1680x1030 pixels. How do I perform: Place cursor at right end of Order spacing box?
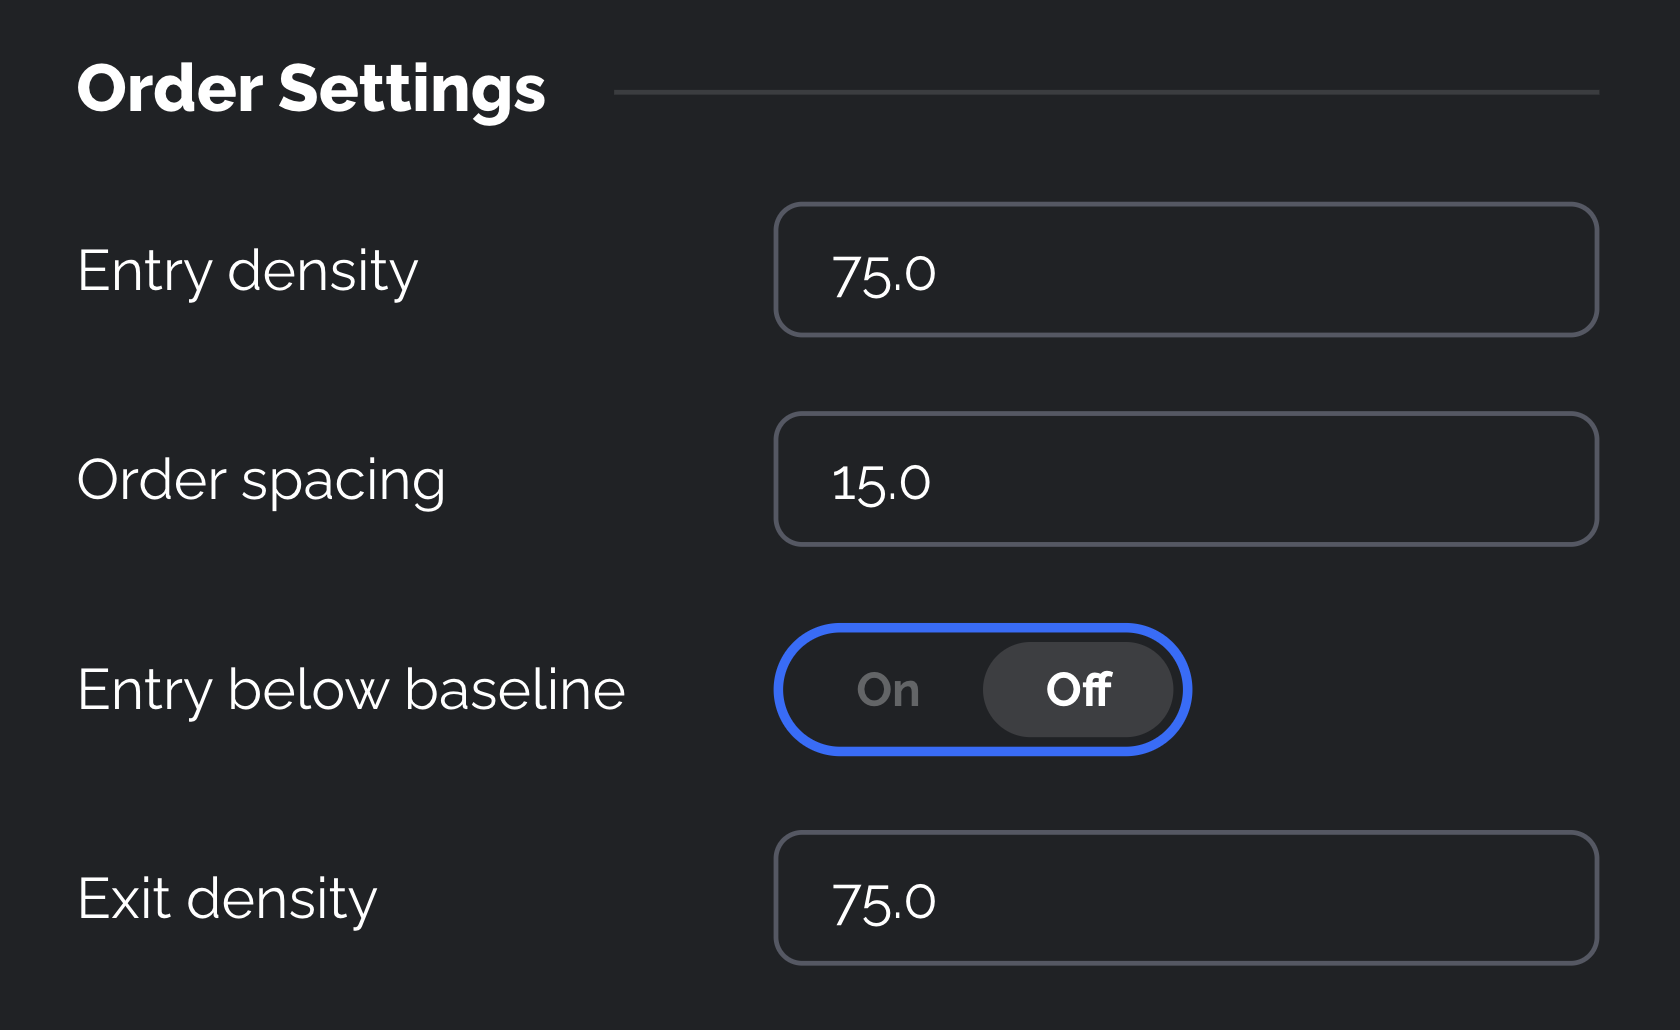pyautogui.click(x=1560, y=479)
